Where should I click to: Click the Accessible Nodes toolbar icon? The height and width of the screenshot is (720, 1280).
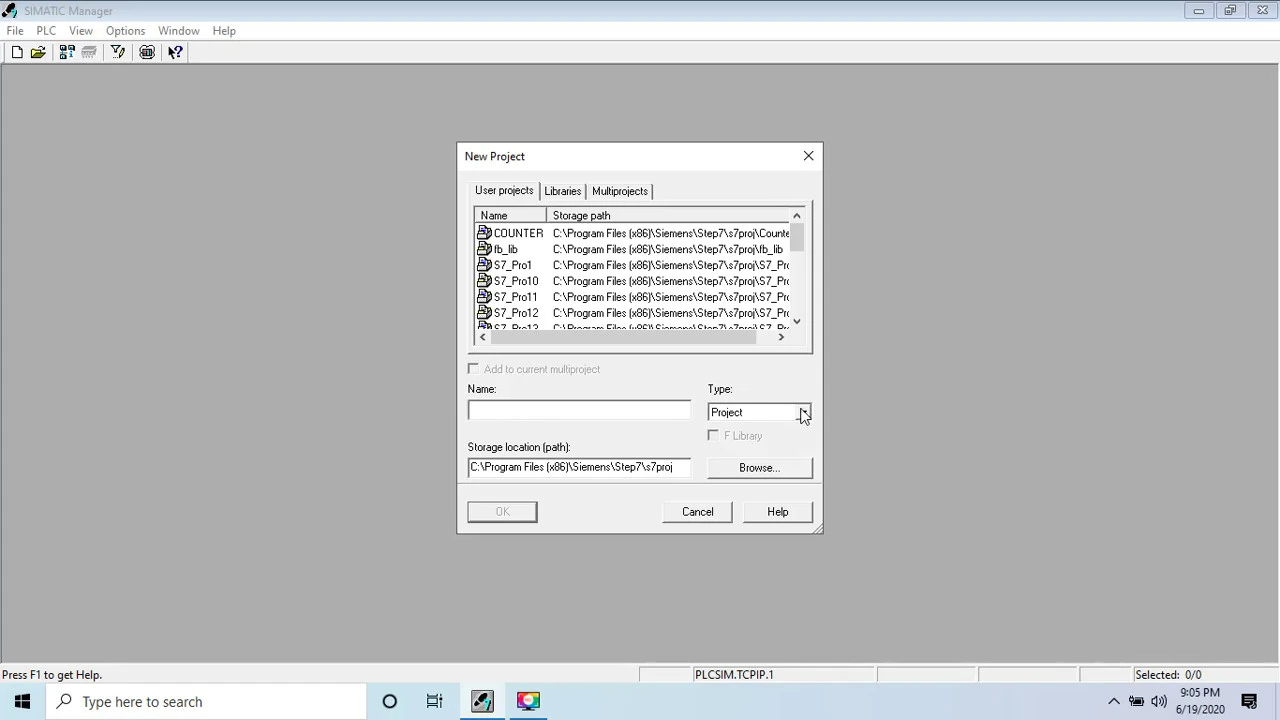coord(67,52)
